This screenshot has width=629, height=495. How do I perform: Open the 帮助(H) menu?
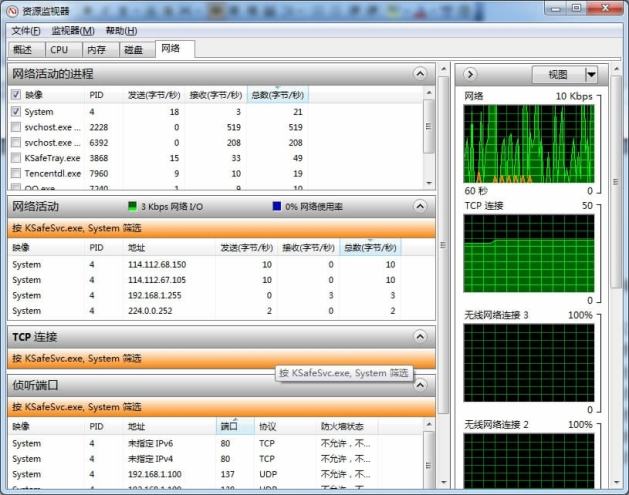121,31
